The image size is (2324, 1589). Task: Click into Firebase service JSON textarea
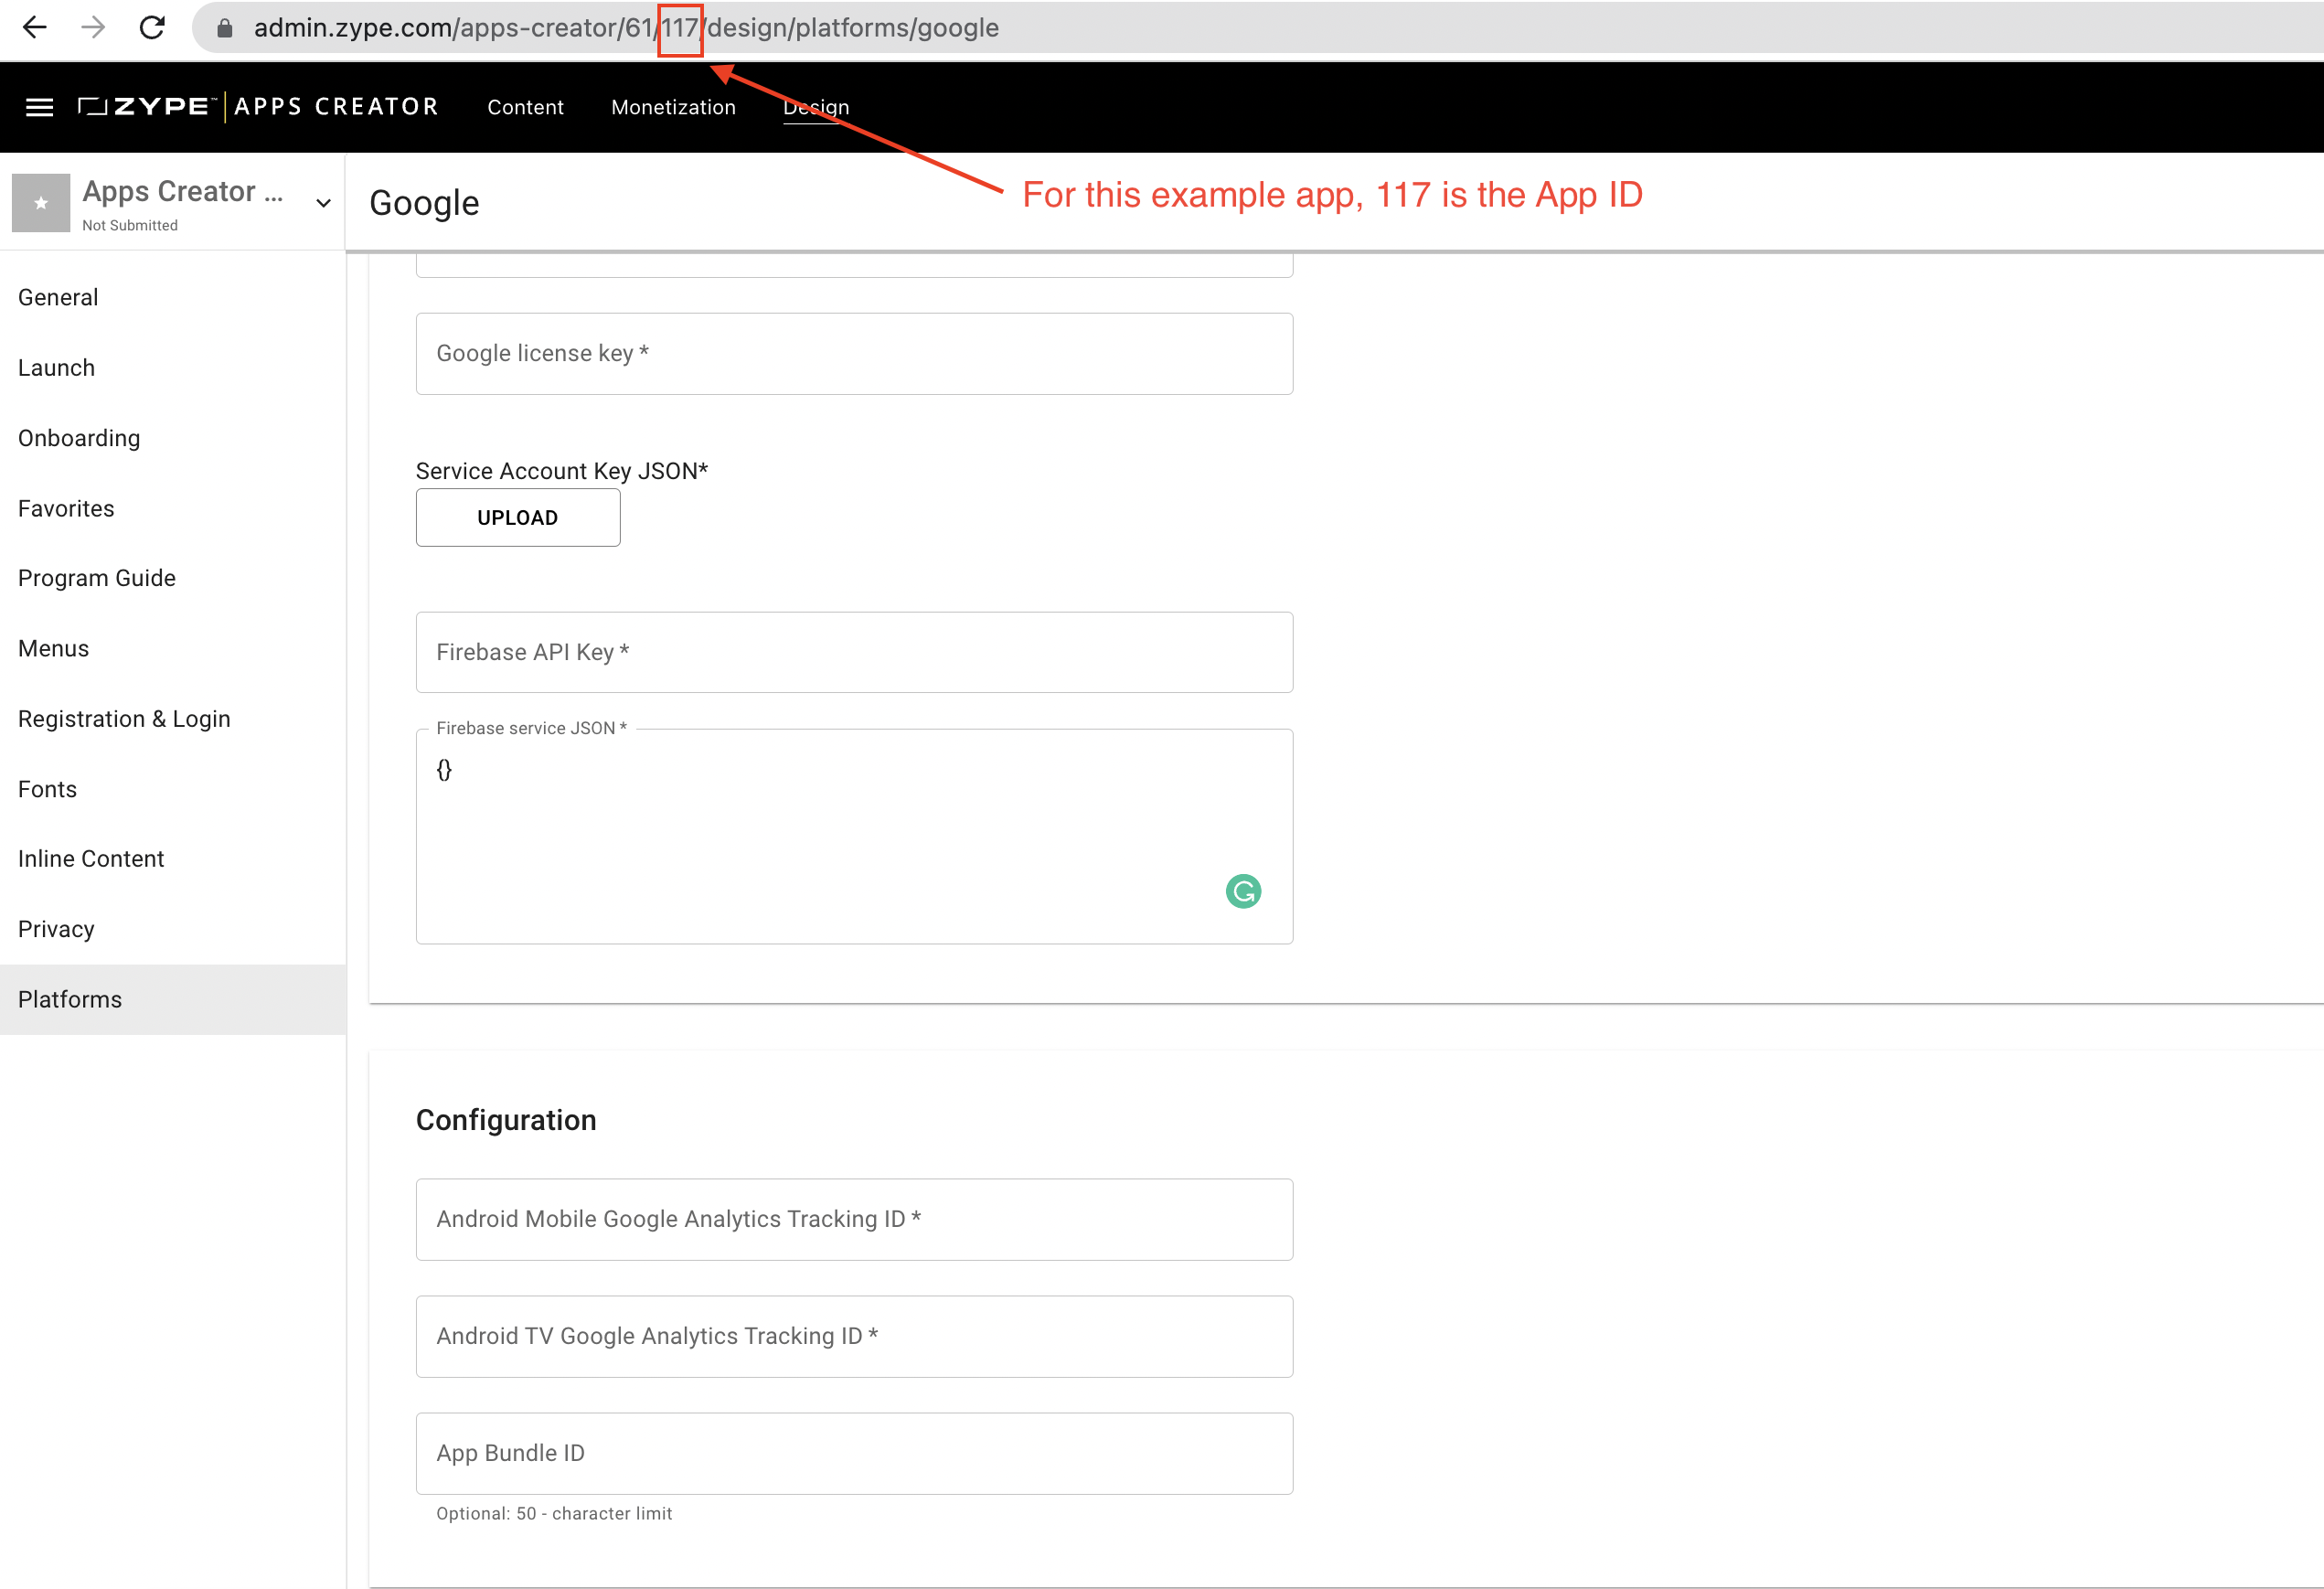pos(854,836)
